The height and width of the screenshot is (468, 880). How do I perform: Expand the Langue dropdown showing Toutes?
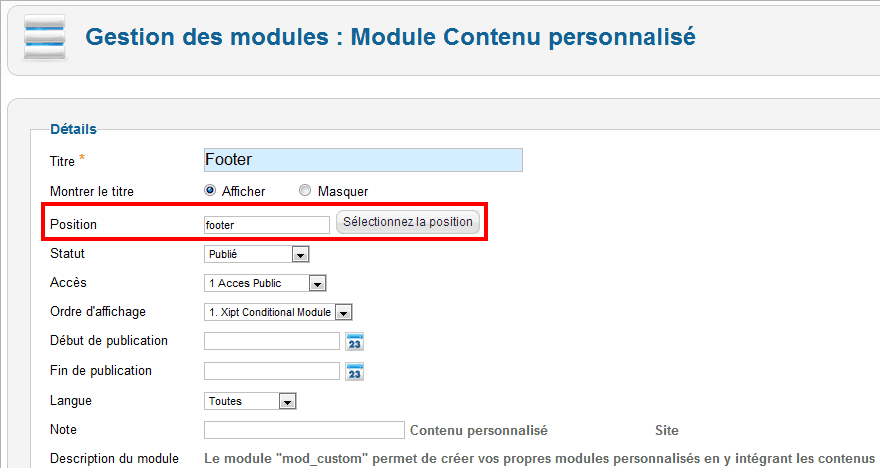click(250, 401)
